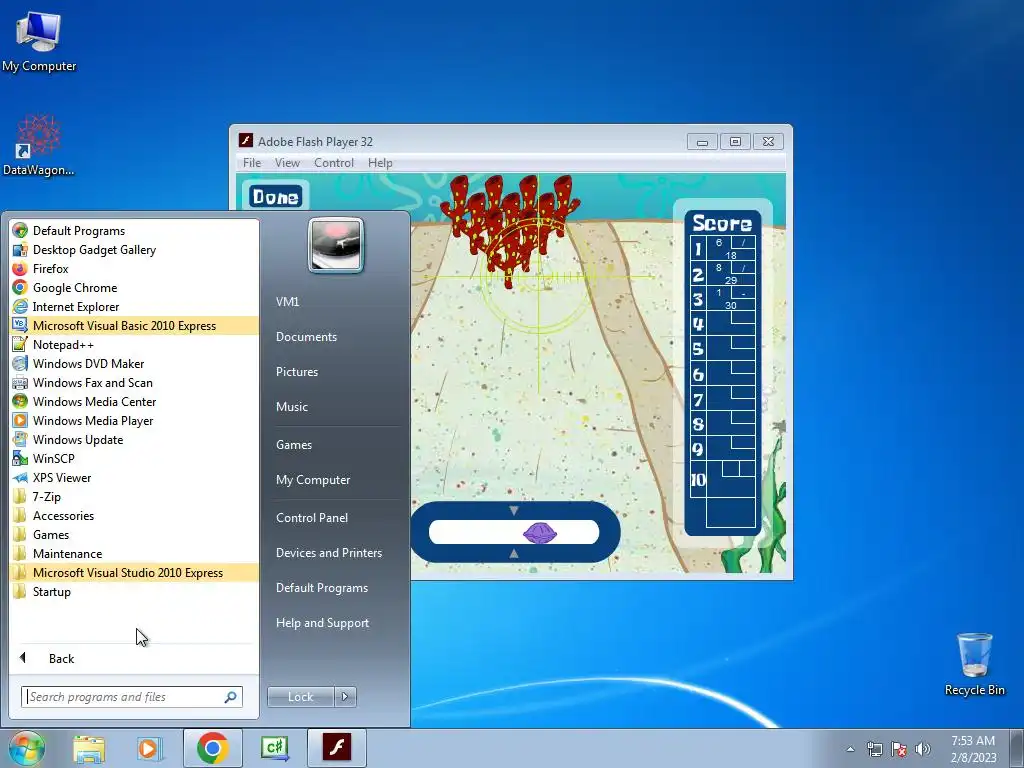
Task: Click the purple clam on the slider
Action: click(x=540, y=533)
